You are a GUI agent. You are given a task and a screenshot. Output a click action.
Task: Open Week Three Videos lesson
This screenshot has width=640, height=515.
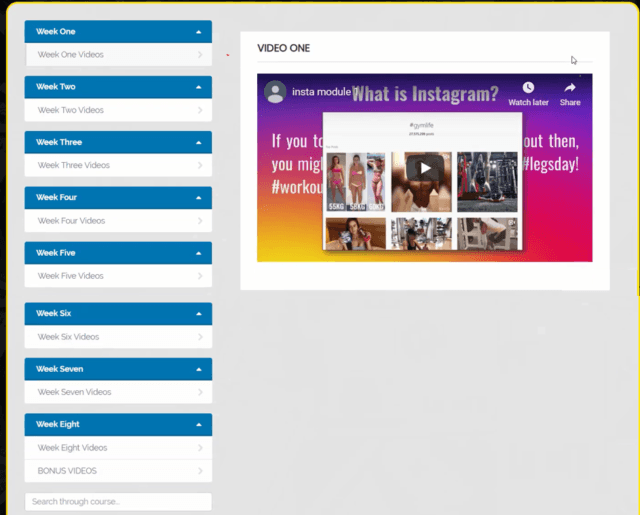coord(118,165)
